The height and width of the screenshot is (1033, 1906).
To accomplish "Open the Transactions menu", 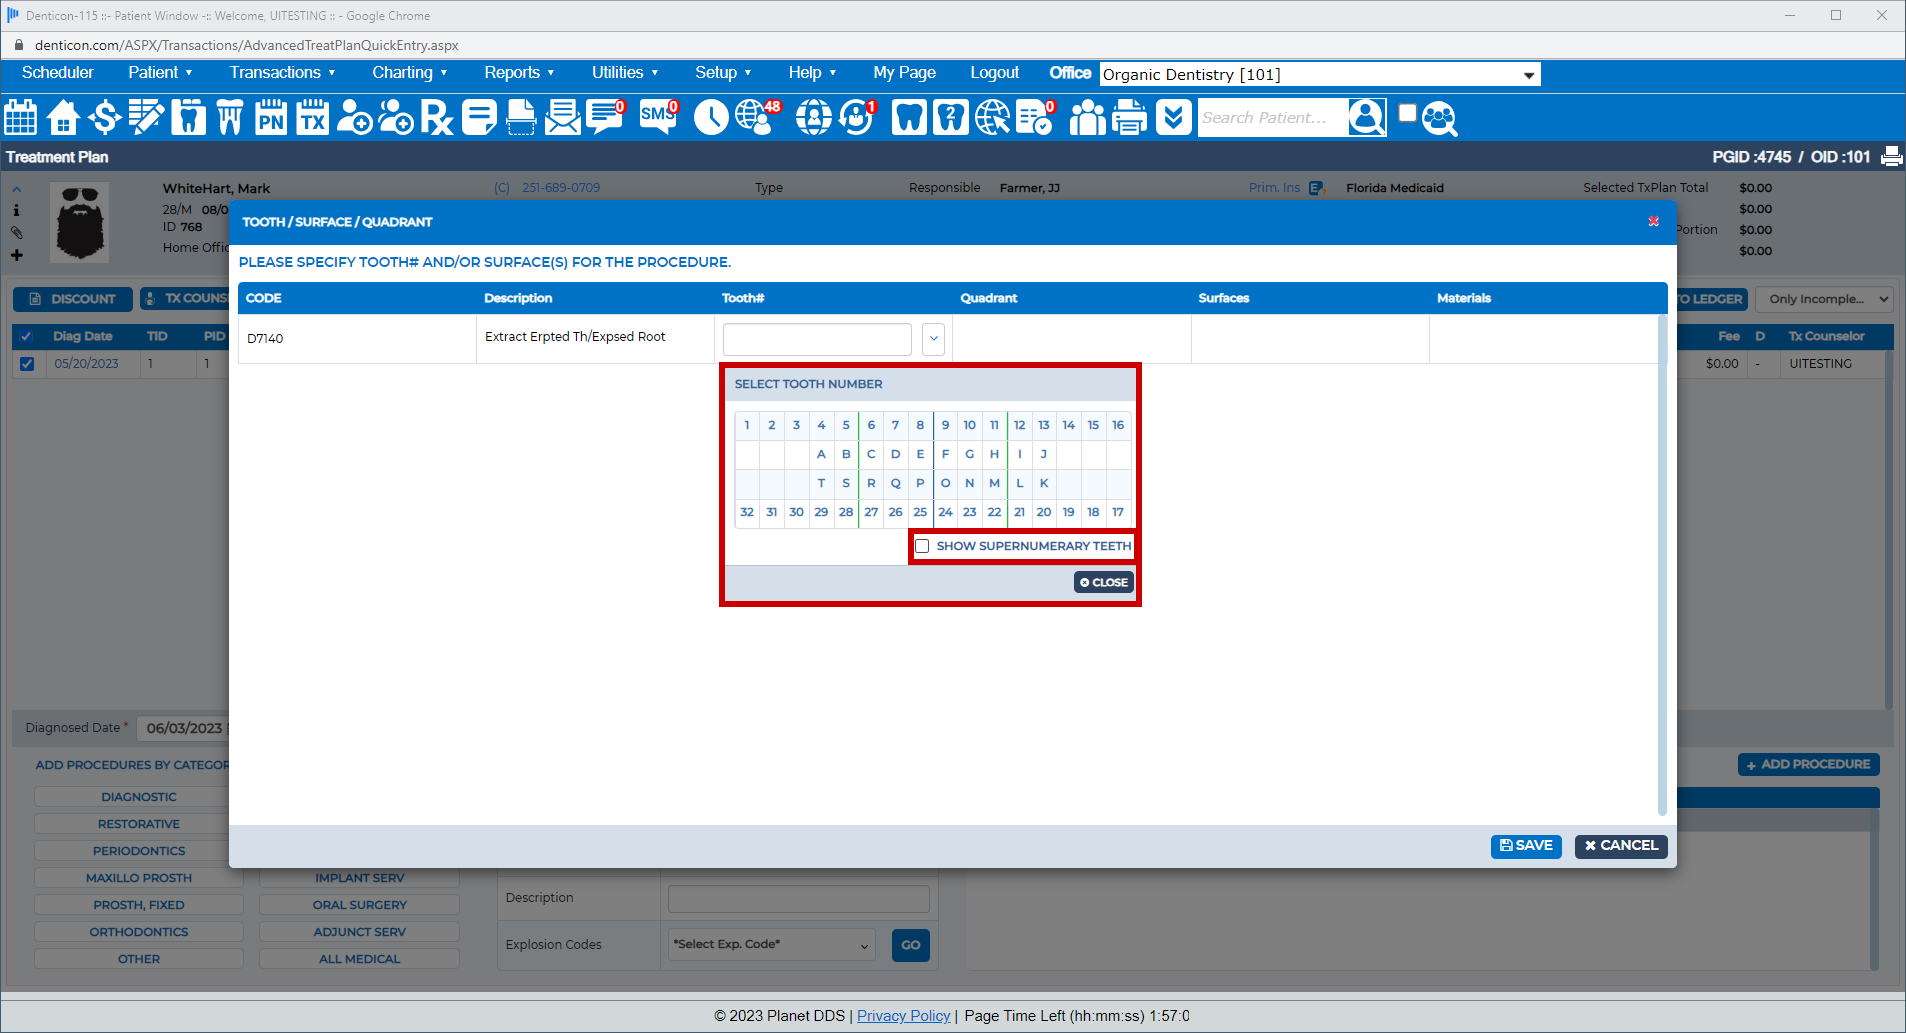I will click(x=282, y=73).
